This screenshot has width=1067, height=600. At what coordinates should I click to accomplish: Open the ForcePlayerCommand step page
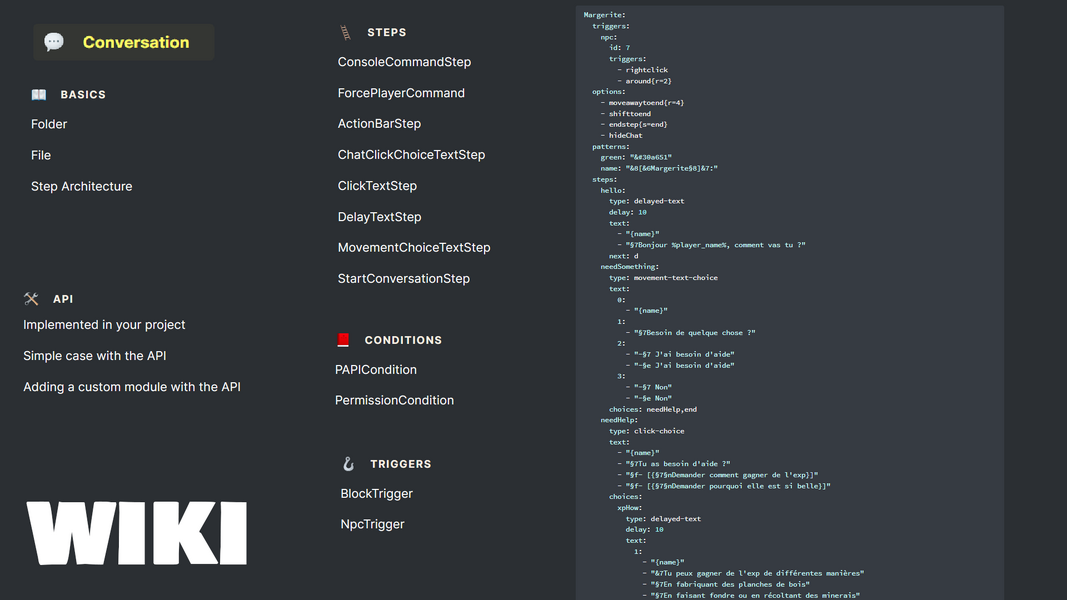click(x=401, y=93)
